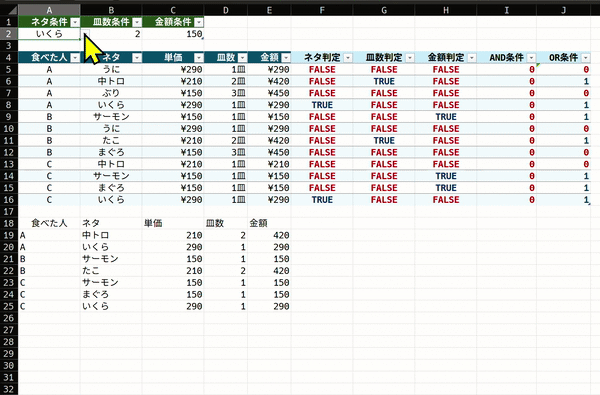Click まぐろ cell in row 12
Screen dimensions: 600x395
coord(111,152)
